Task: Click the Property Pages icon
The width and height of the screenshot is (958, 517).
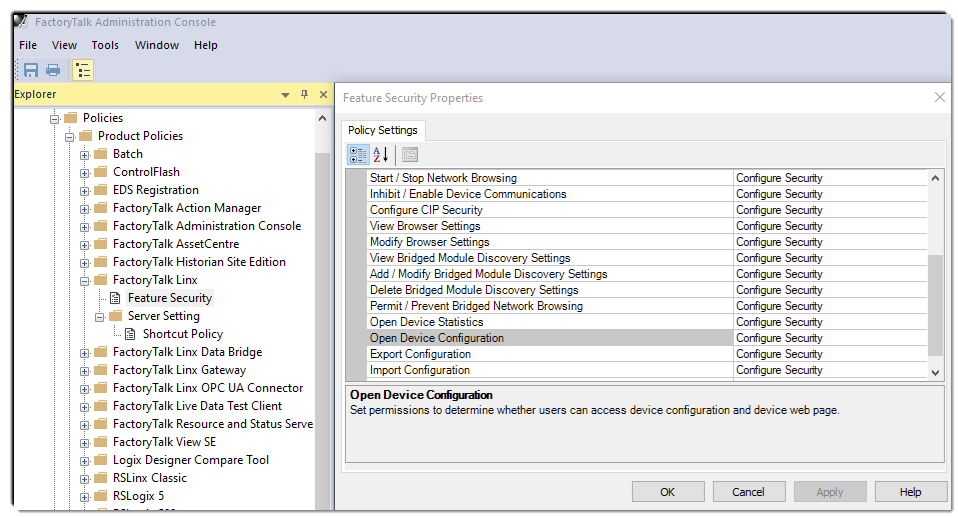Action: (x=410, y=155)
